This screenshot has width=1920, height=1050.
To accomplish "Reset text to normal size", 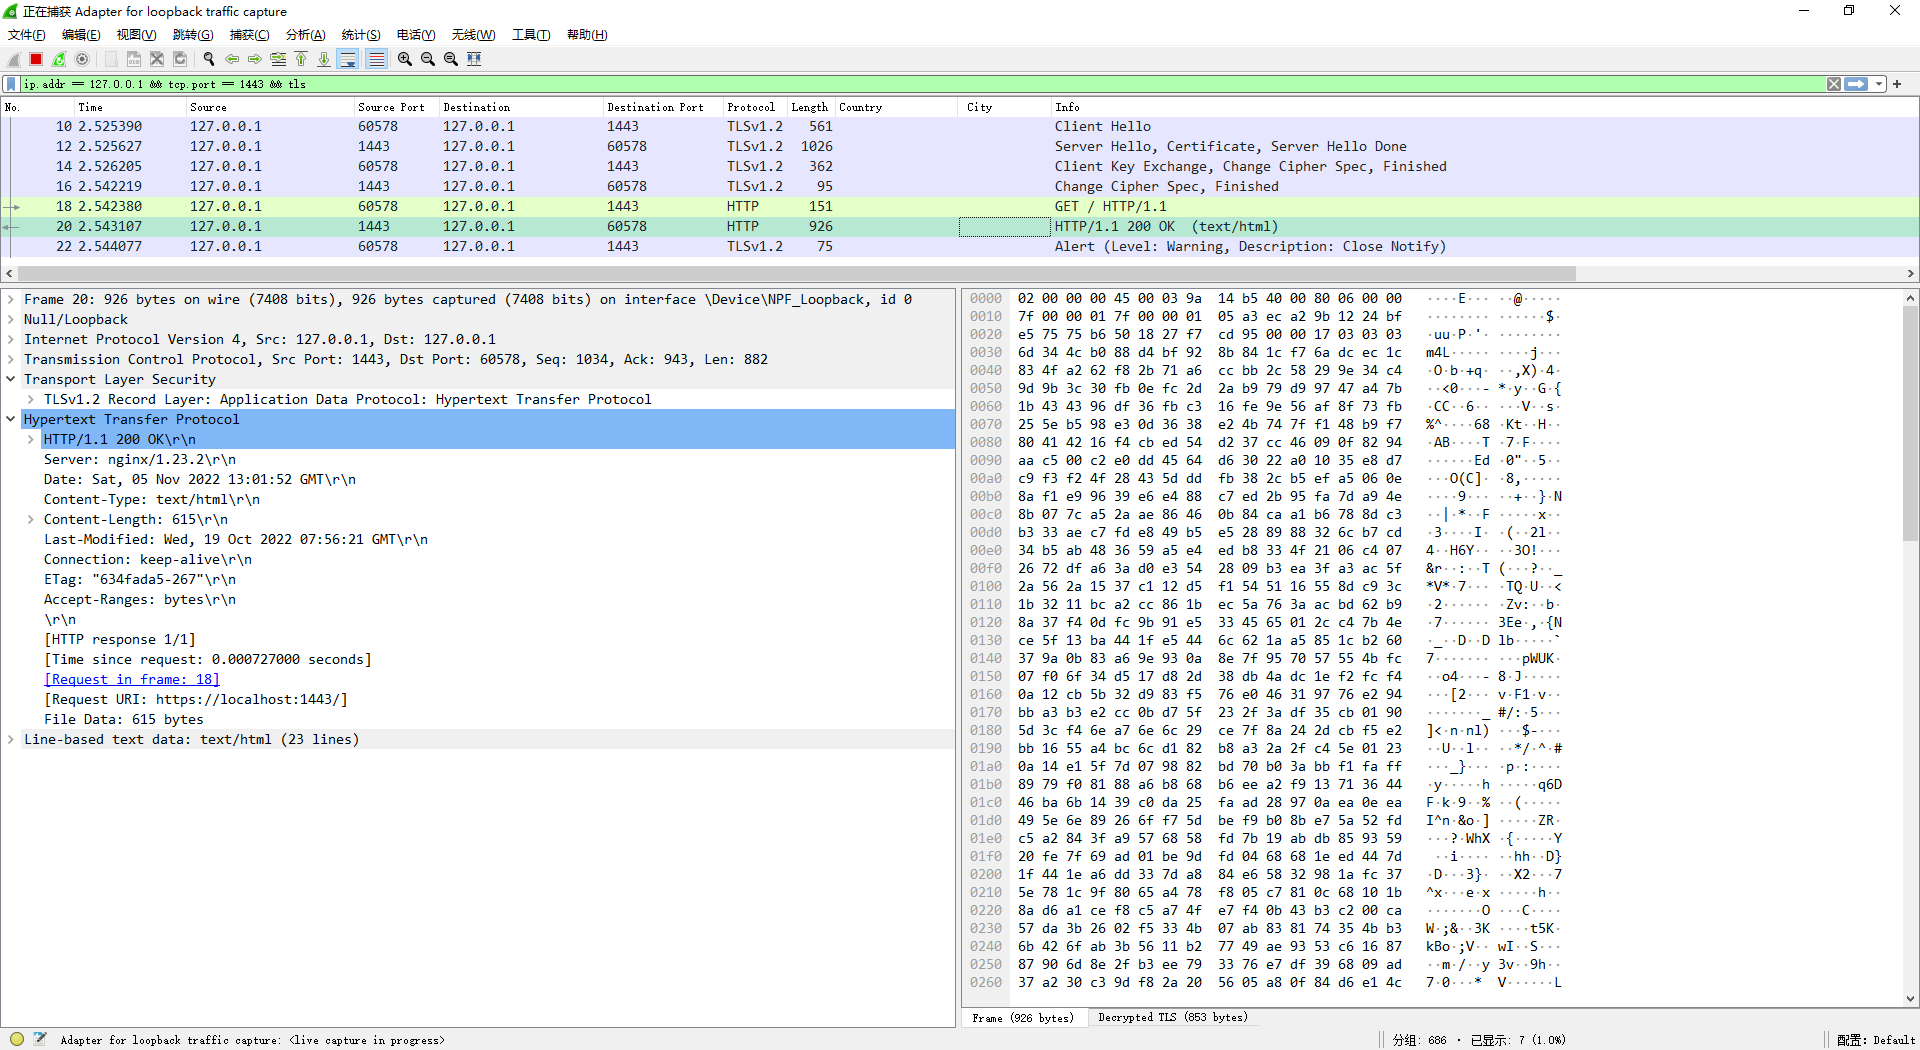I will tap(451, 59).
